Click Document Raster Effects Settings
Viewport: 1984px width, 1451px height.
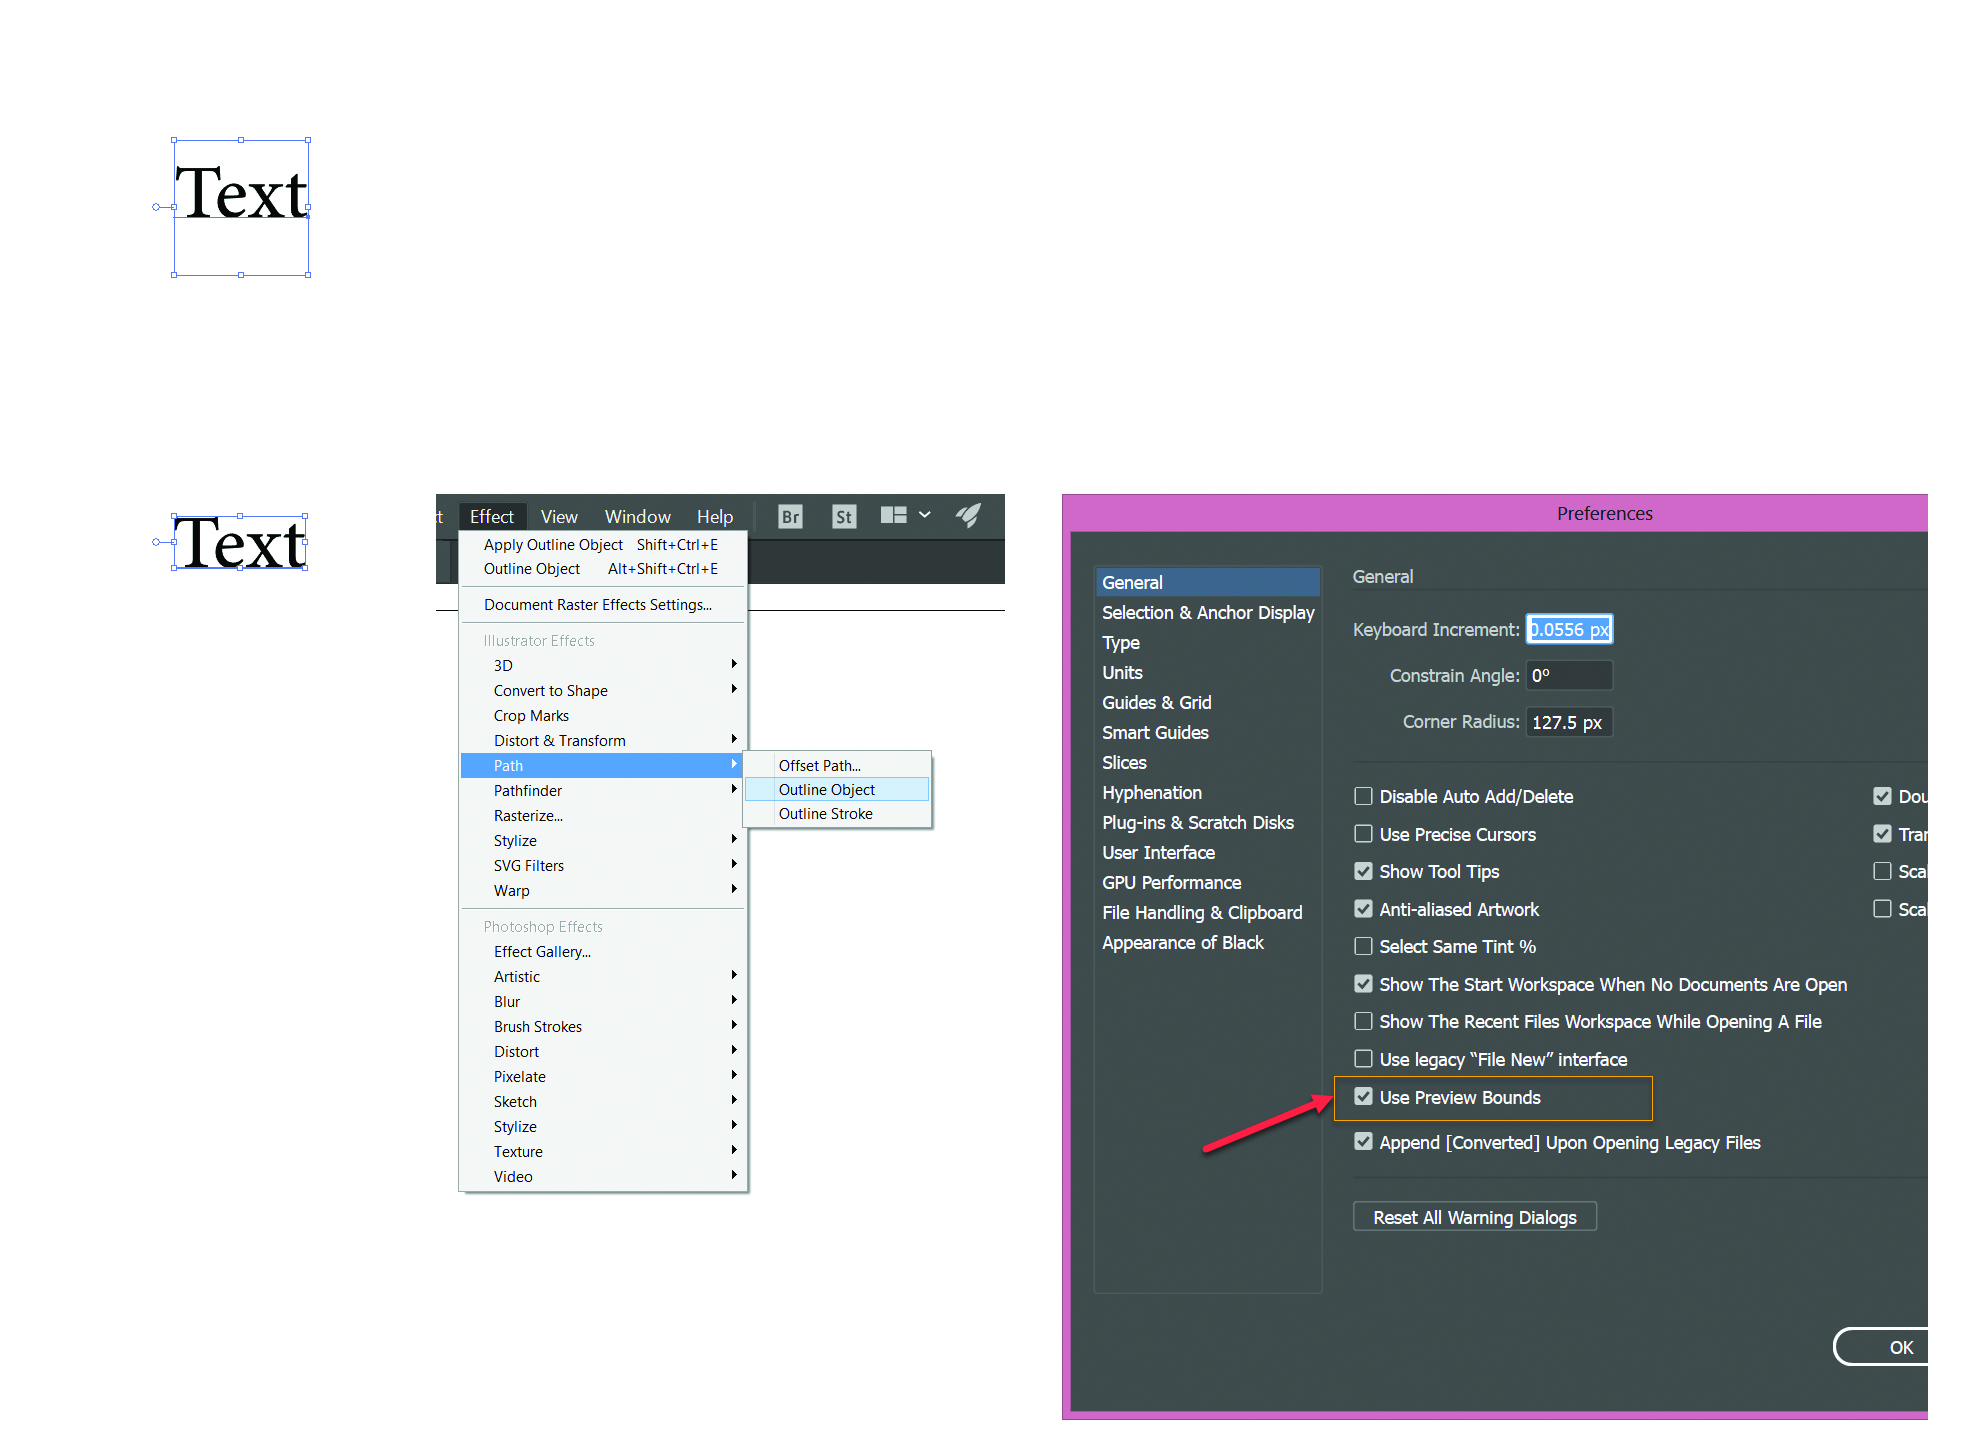[x=597, y=605]
